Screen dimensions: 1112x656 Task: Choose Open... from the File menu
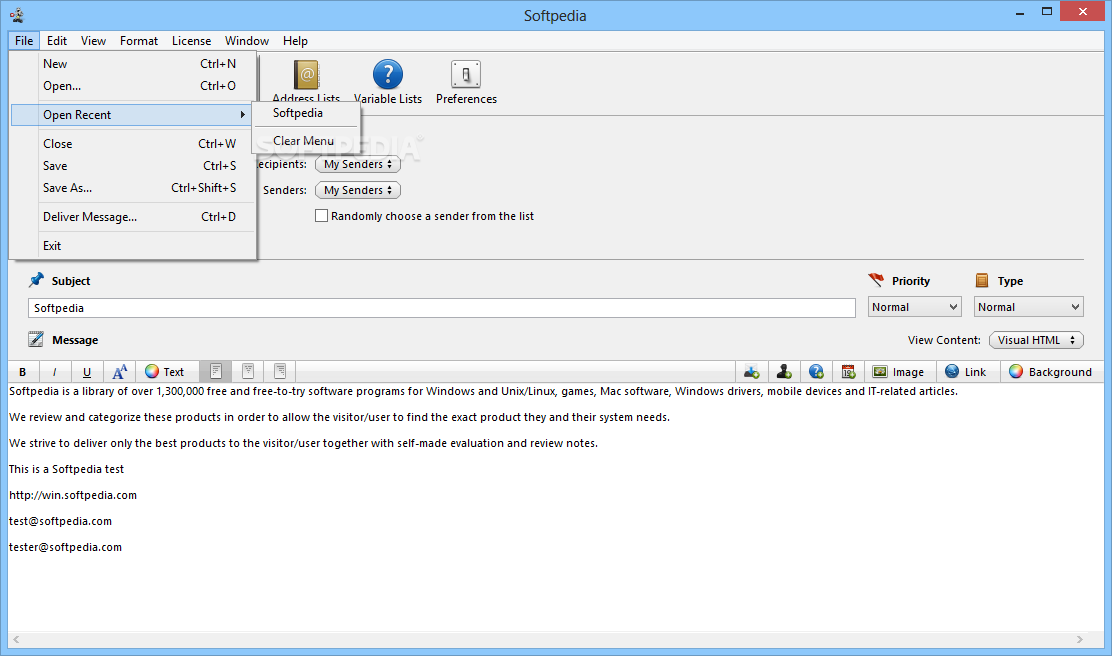click(x=133, y=86)
